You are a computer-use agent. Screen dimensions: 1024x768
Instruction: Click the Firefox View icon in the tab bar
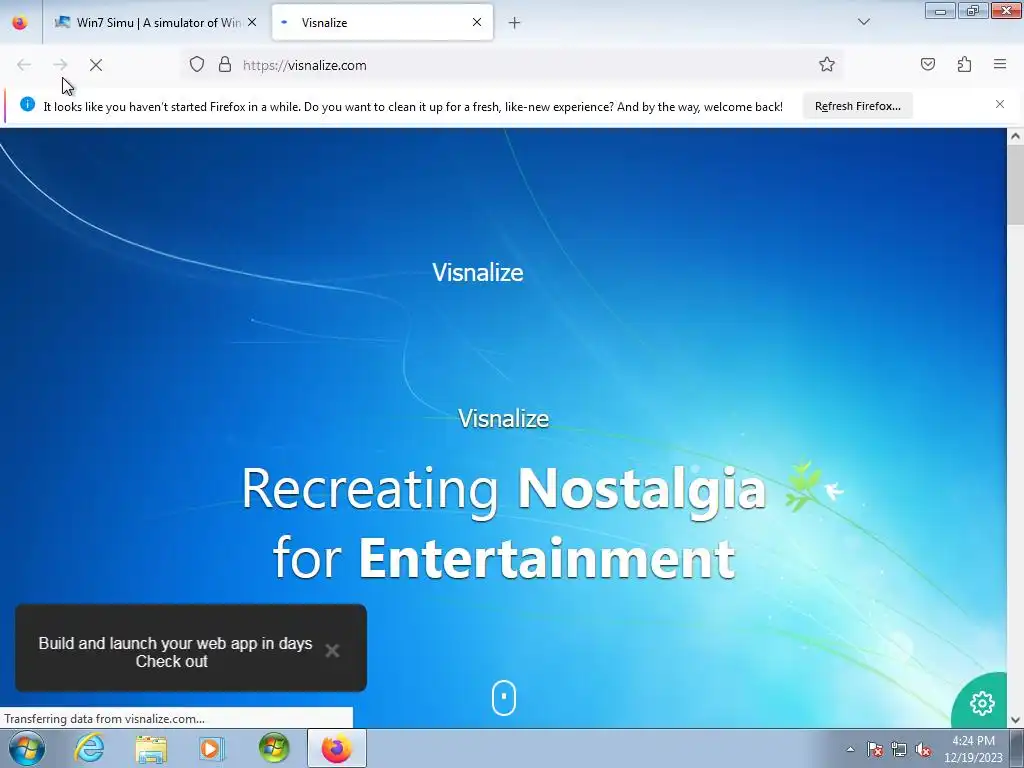[20, 22]
